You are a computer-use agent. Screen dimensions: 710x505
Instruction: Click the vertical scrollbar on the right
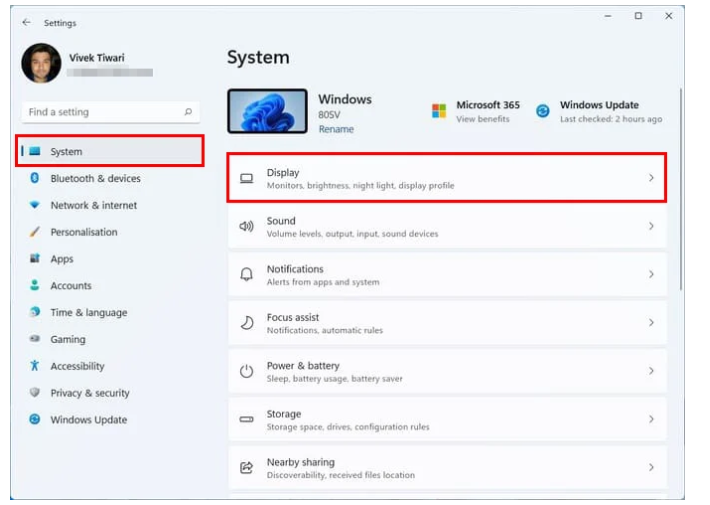coord(681,189)
